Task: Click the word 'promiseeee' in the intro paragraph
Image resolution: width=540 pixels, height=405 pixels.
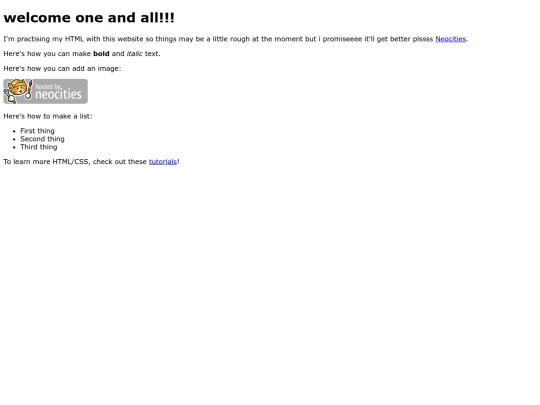Action: (342, 39)
